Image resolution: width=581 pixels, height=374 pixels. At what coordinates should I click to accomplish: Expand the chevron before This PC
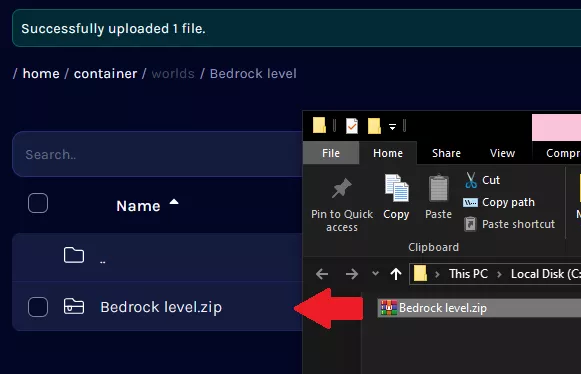[x=437, y=274]
